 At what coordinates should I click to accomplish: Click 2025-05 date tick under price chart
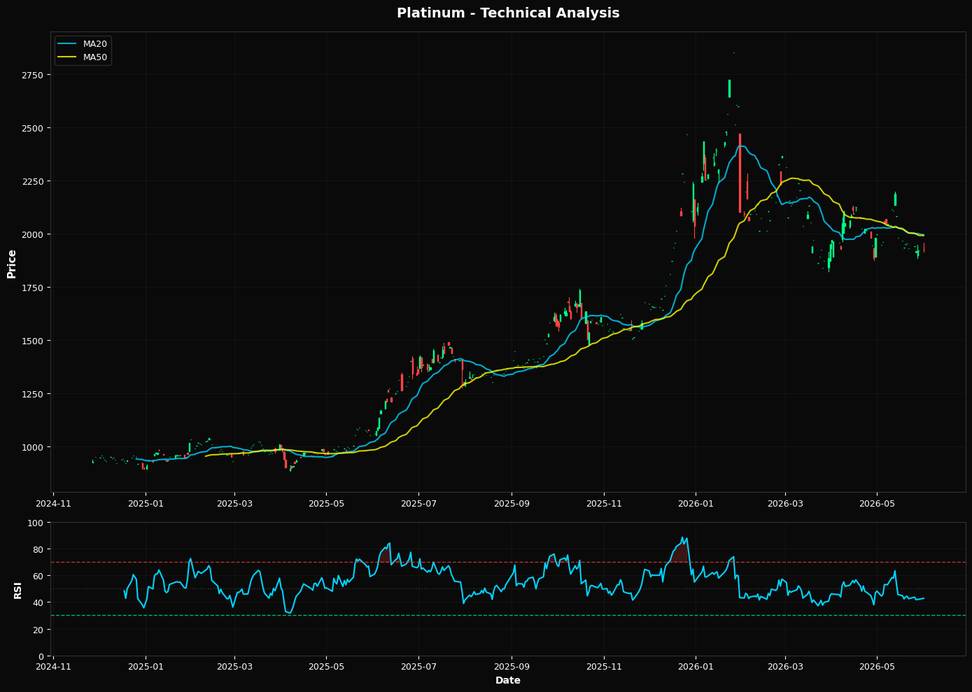(x=327, y=503)
